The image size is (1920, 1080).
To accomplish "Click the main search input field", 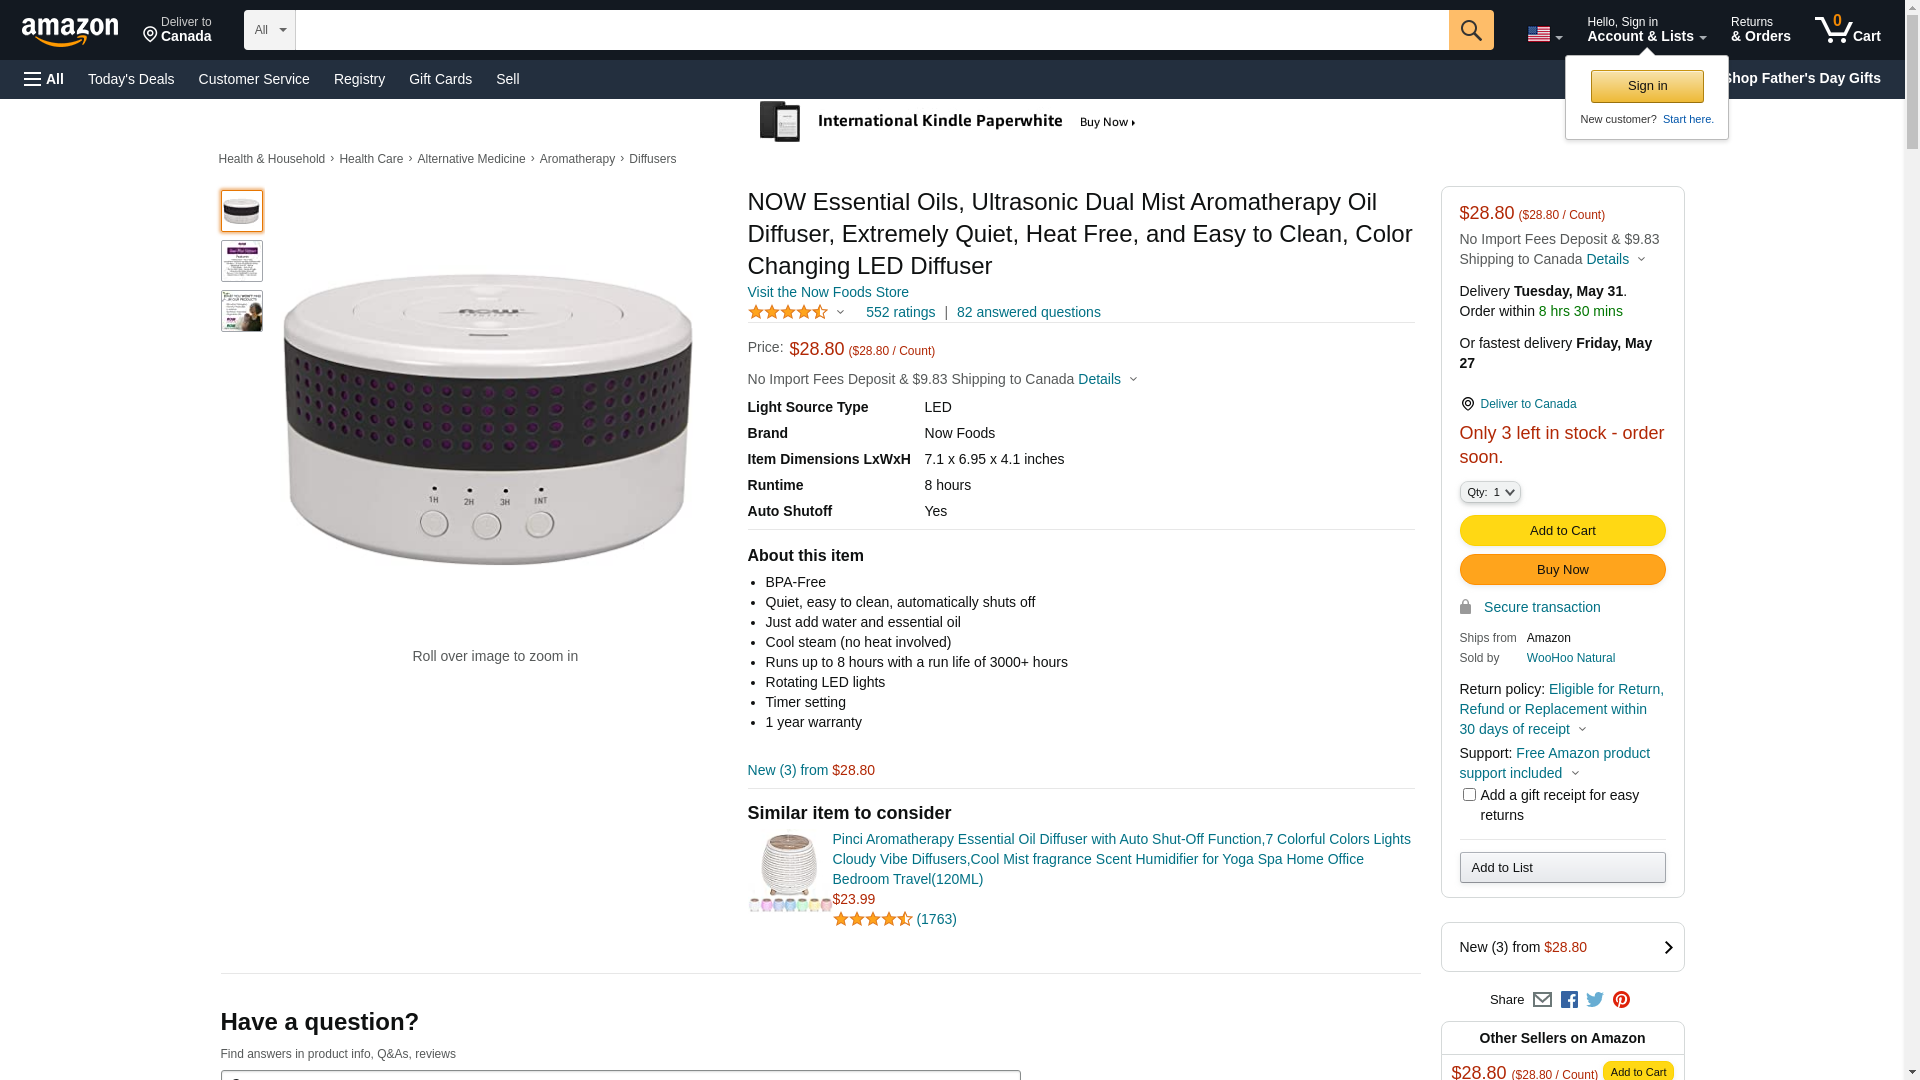I will point(871,30).
